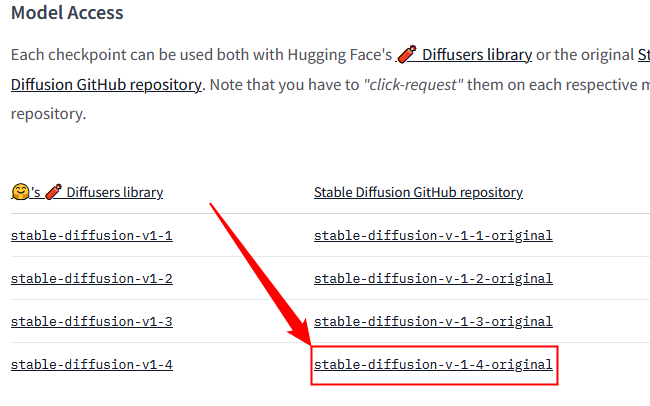Open the stable-diffusion-v1-2 link

(x=91, y=279)
